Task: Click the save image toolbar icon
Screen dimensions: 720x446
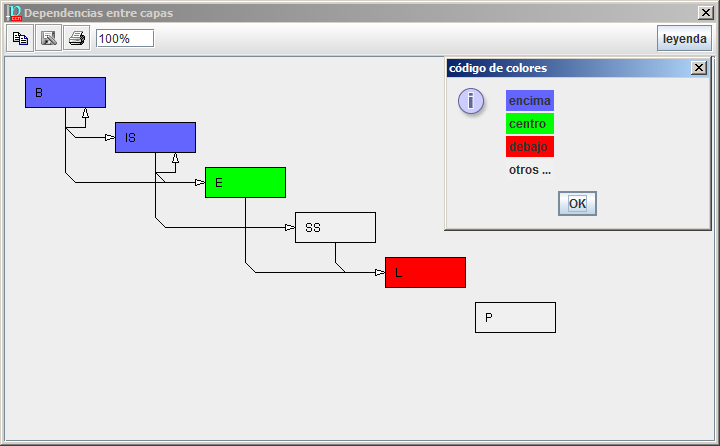Action: tap(48, 38)
